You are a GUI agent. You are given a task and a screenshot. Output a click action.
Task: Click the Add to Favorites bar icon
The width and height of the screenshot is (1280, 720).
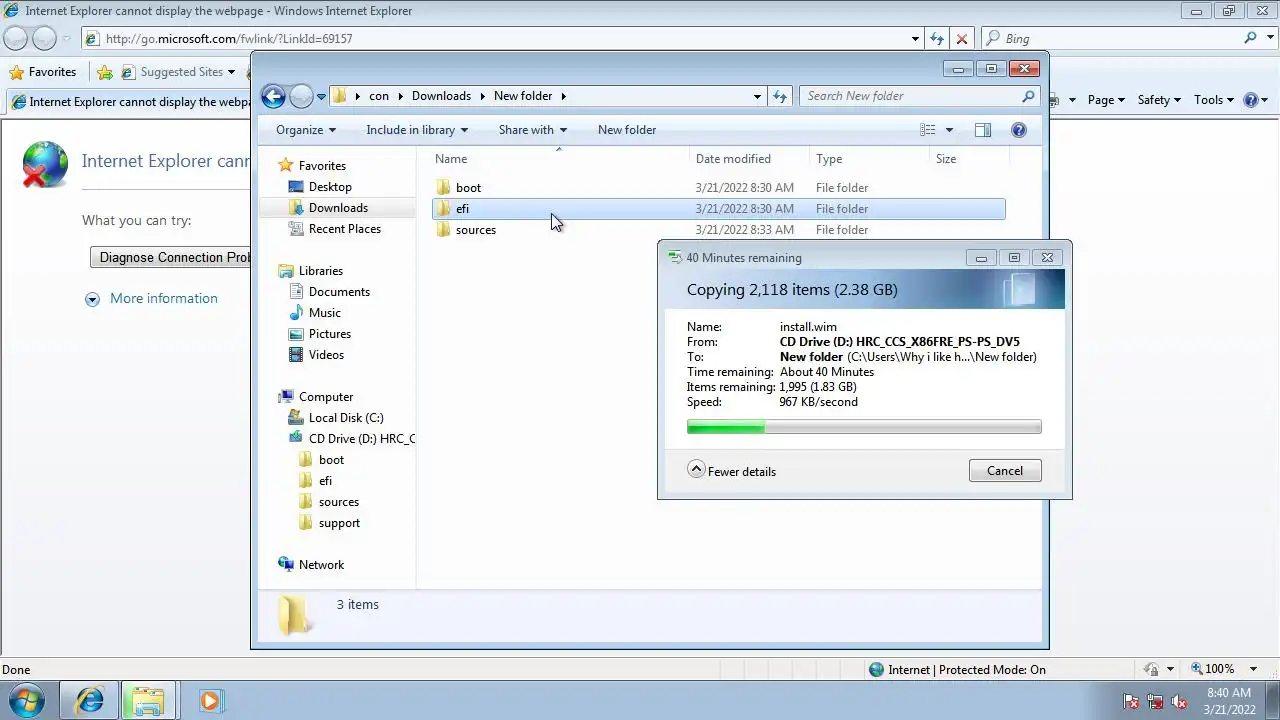105,72
